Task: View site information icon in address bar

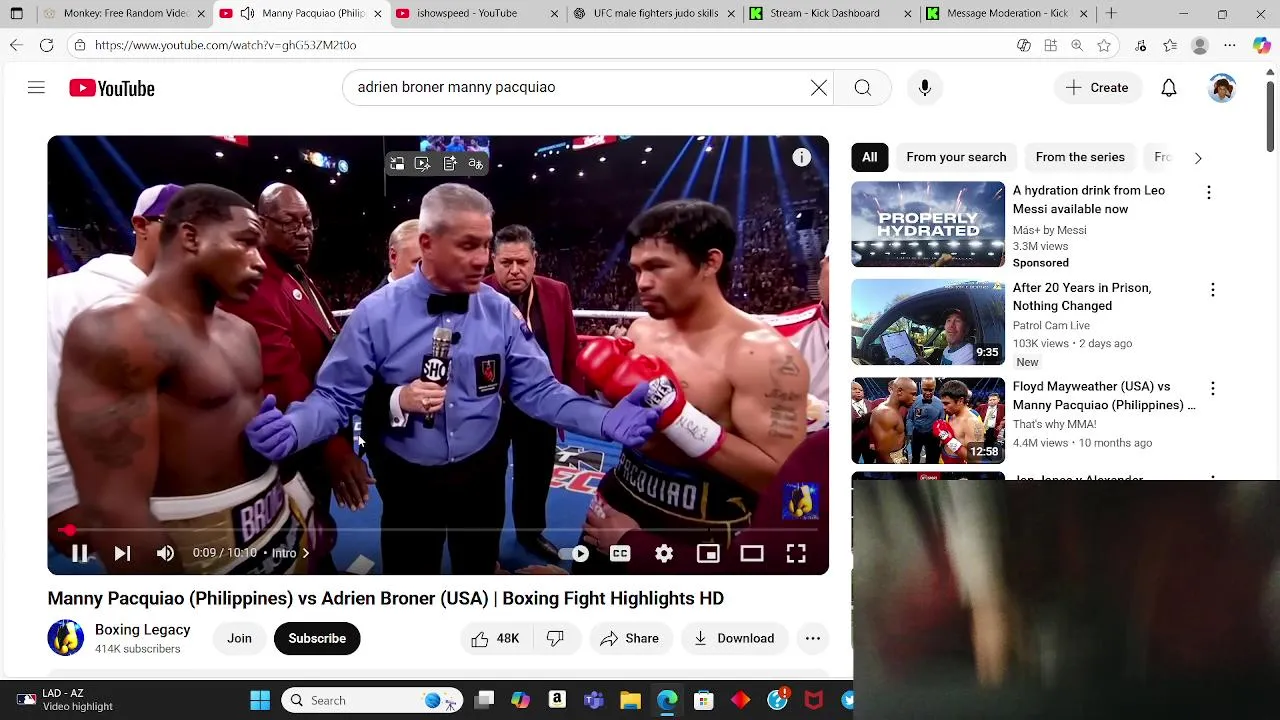Action: point(79,45)
